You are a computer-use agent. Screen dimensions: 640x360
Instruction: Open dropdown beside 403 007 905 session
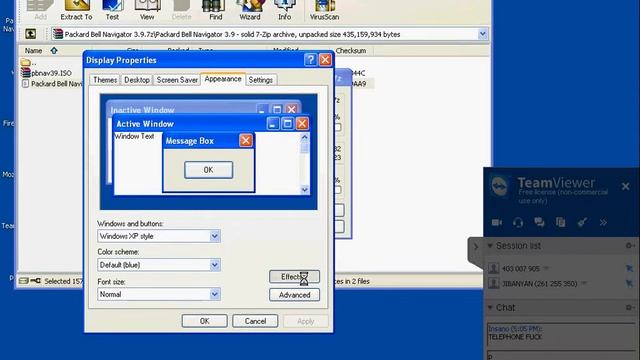tap(547, 269)
